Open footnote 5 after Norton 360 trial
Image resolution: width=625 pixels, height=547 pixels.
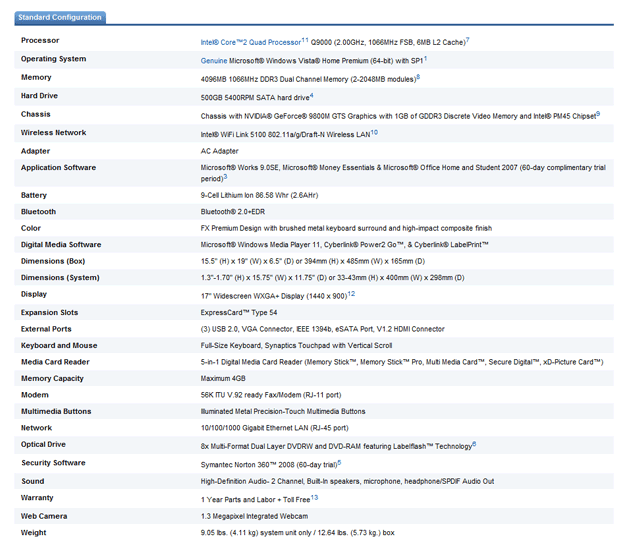pos(339,462)
